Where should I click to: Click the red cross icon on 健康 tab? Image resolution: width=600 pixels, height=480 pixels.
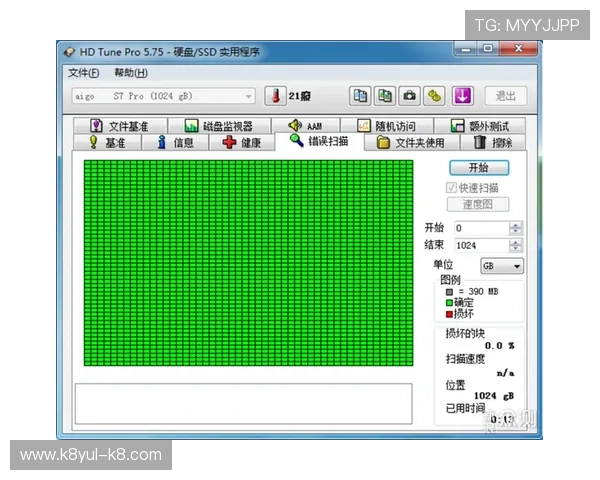pyautogui.click(x=229, y=142)
